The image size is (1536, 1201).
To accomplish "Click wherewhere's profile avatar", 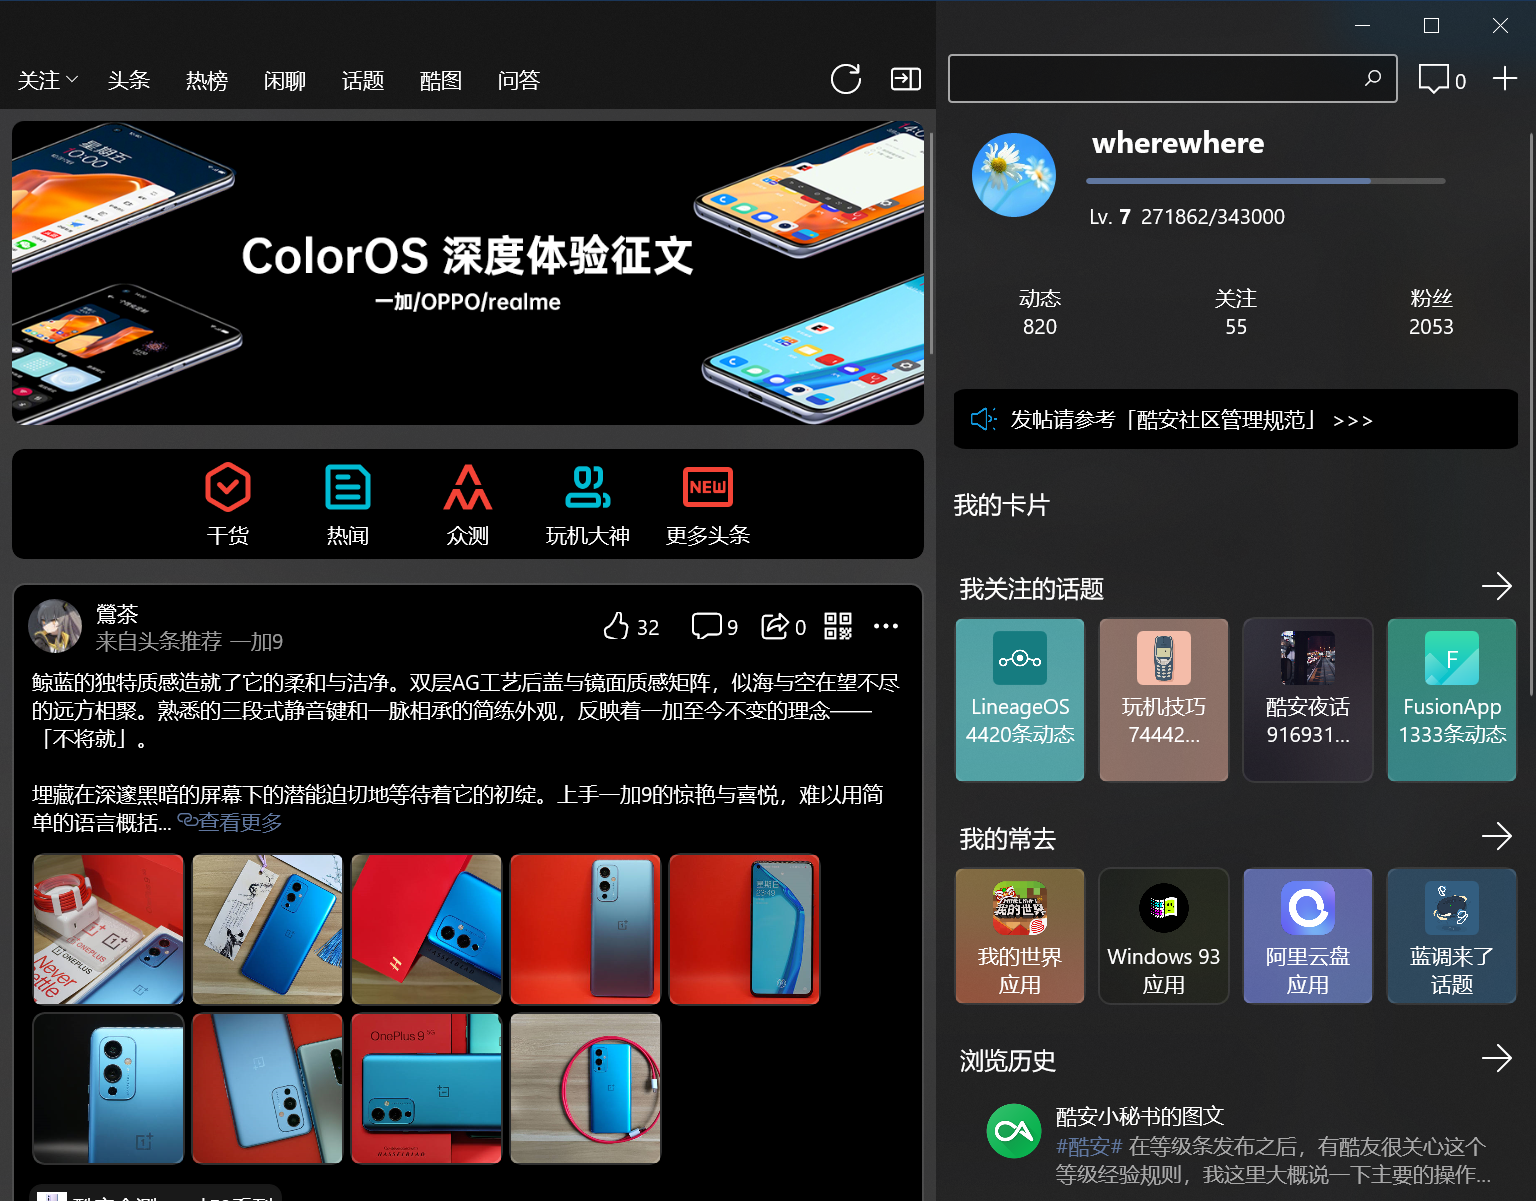I will (x=1014, y=175).
